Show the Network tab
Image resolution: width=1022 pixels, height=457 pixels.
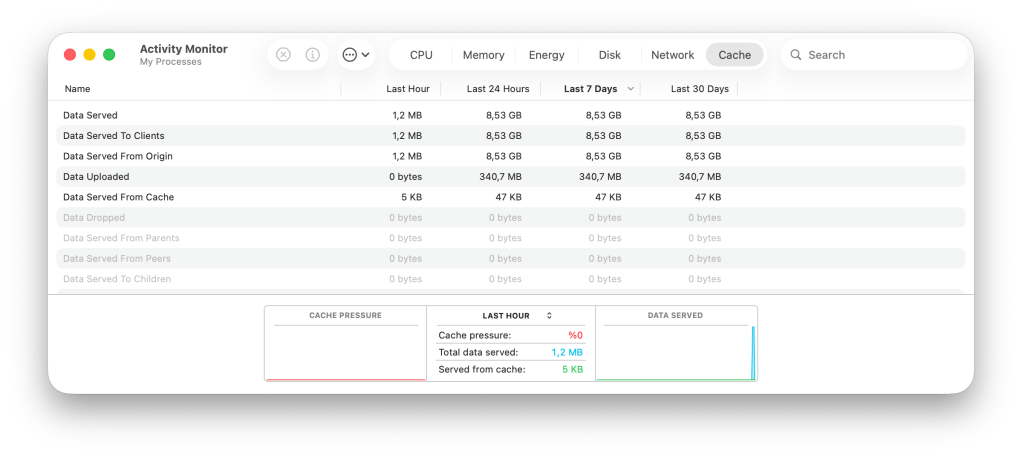point(672,55)
